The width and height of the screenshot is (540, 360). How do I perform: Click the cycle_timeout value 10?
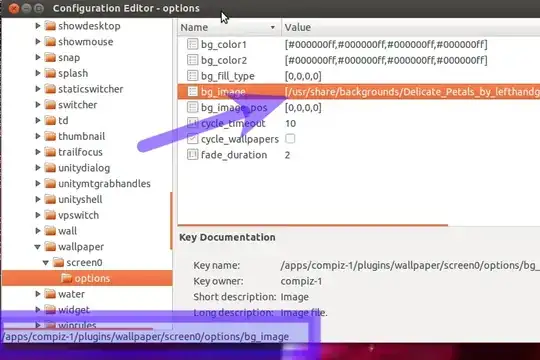290,123
